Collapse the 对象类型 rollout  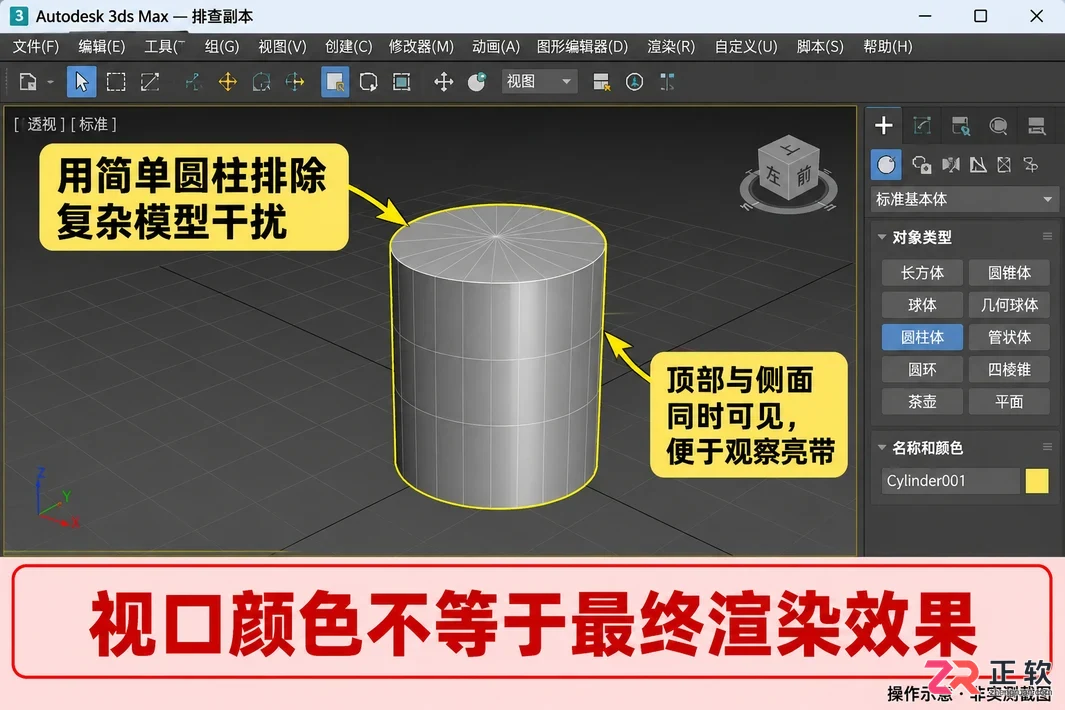882,237
